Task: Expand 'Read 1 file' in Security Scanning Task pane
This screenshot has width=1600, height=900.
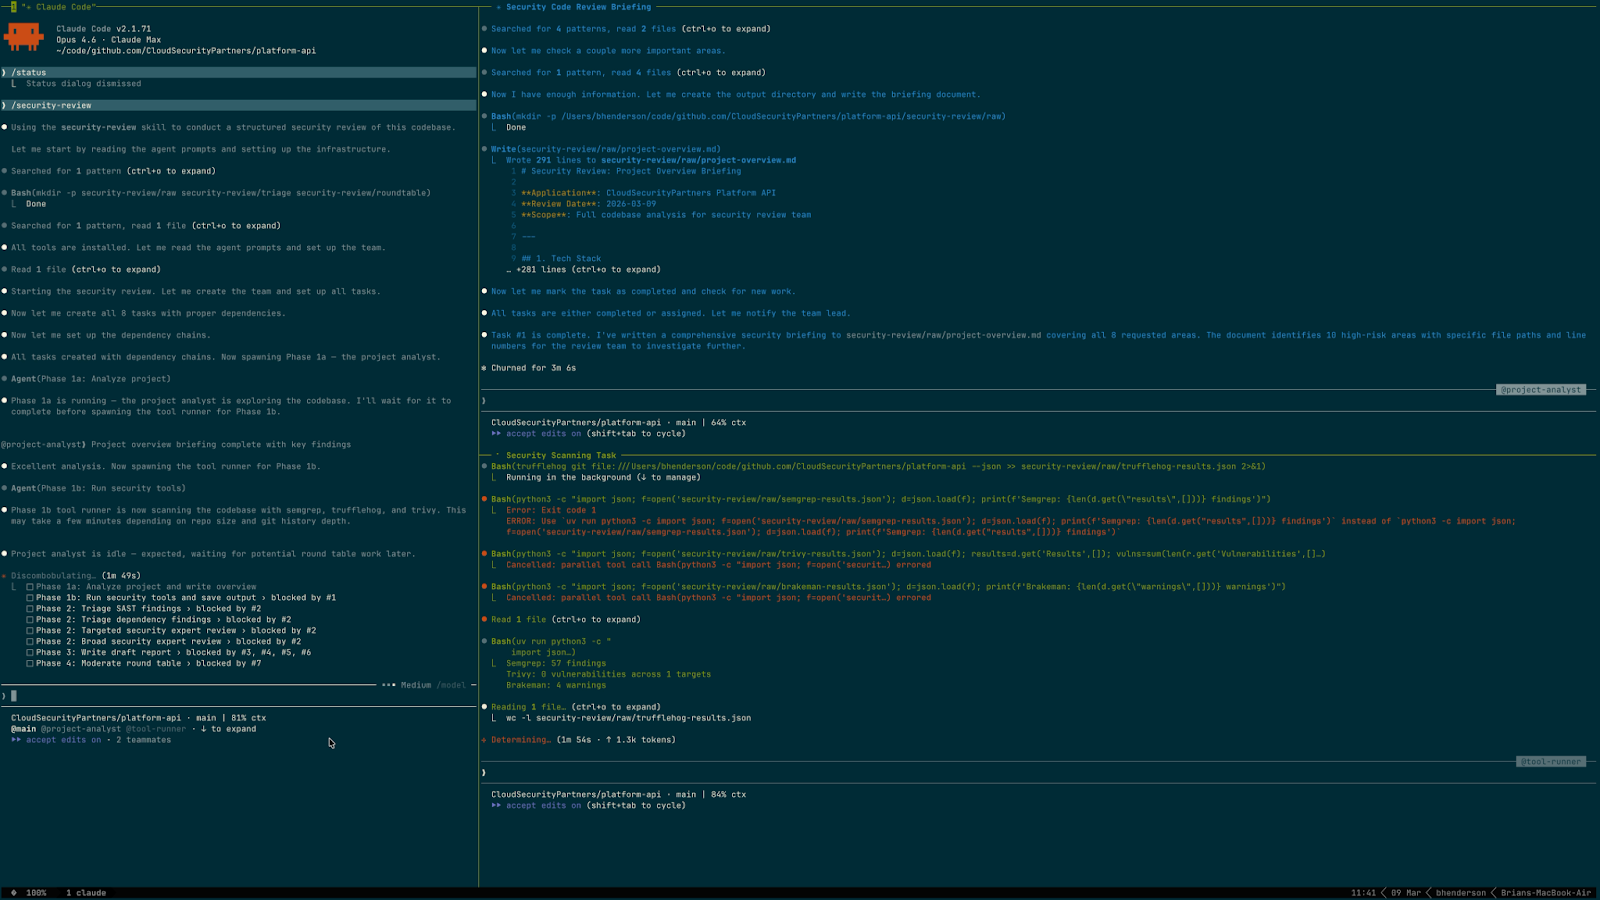Action: click(x=566, y=620)
